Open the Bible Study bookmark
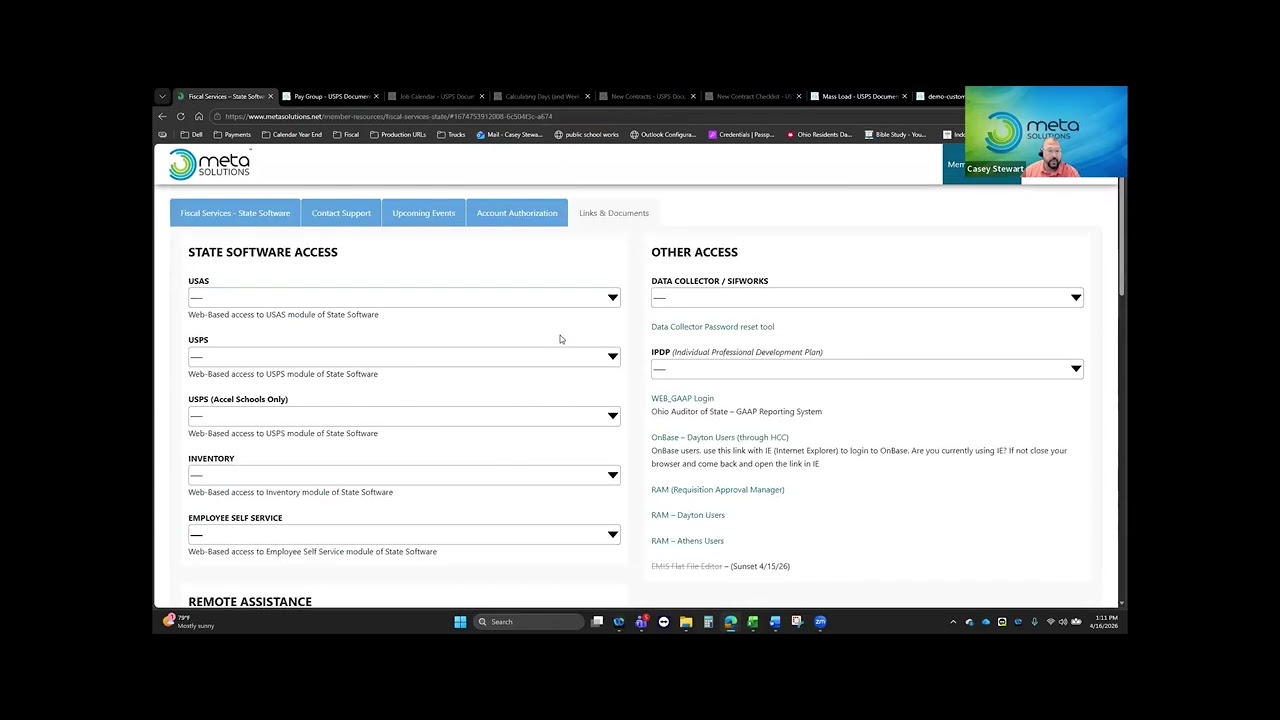 pyautogui.click(x=896, y=134)
